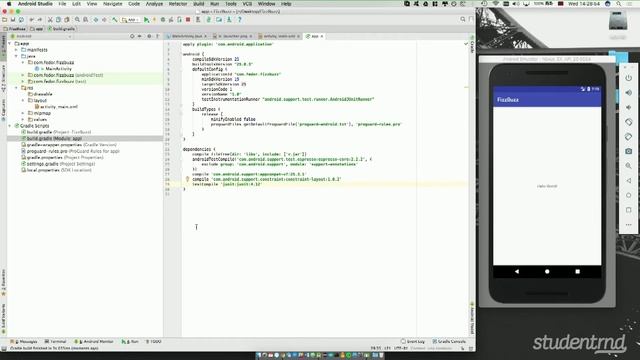Expand the manifests folder
640x360 pixels.
point(16,50)
